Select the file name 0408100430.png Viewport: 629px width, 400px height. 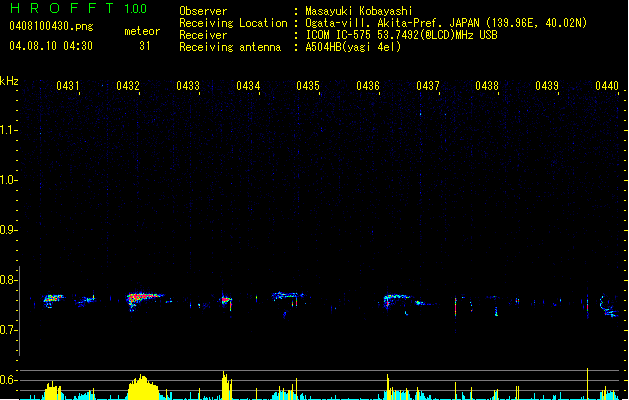coord(51,26)
